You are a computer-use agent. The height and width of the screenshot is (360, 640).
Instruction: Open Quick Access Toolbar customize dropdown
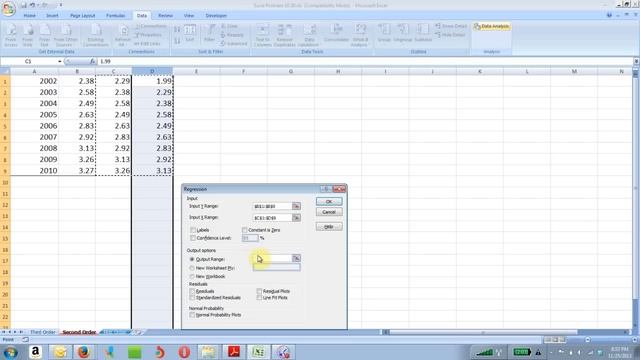coord(61,5)
